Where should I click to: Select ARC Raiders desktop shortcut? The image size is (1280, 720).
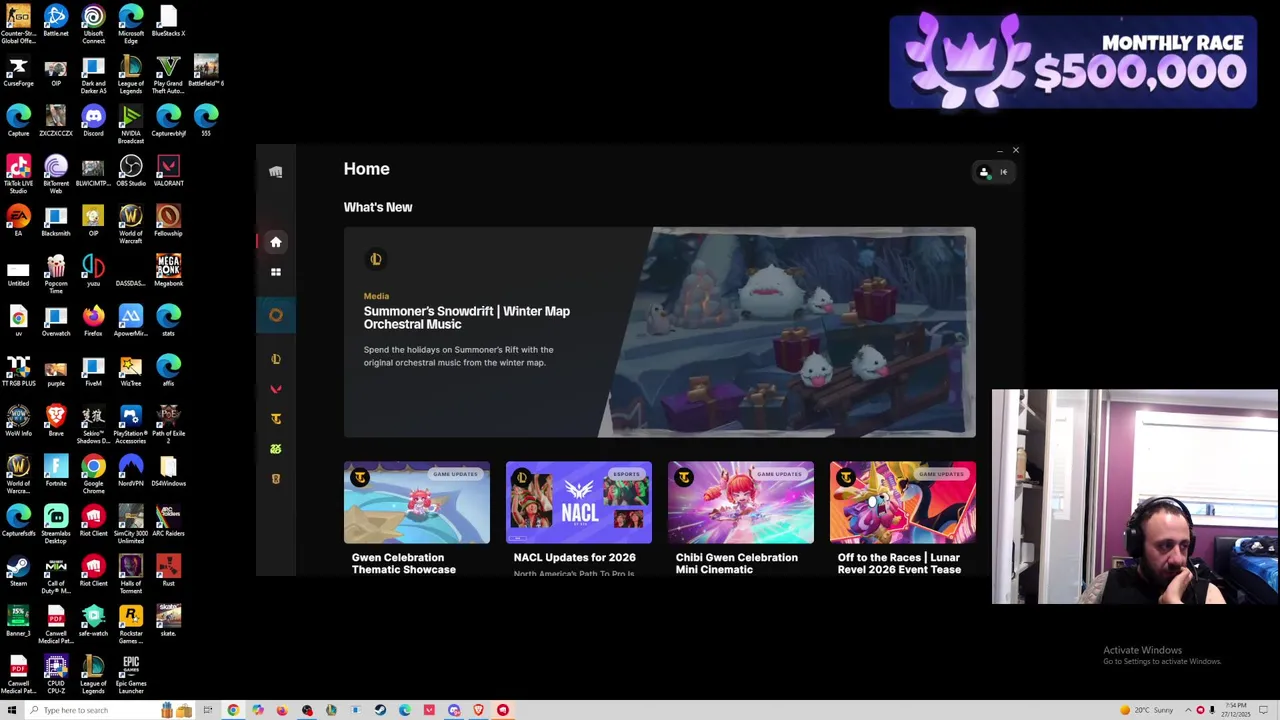168,521
